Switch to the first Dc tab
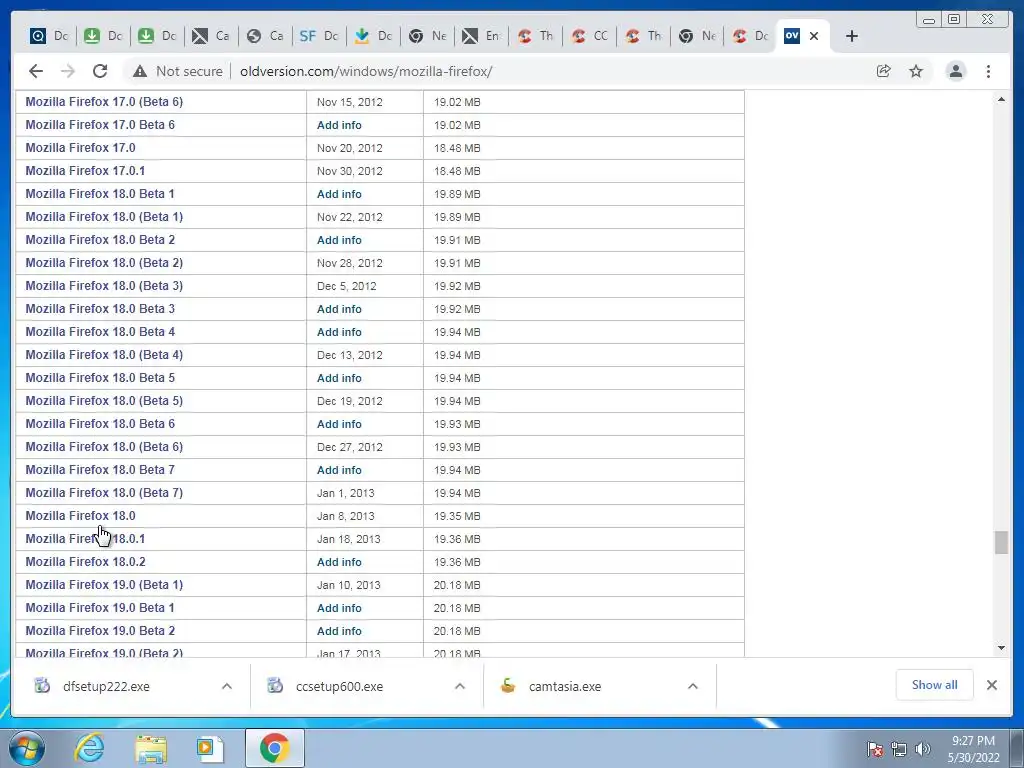This screenshot has height=768, width=1024. click(49, 36)
